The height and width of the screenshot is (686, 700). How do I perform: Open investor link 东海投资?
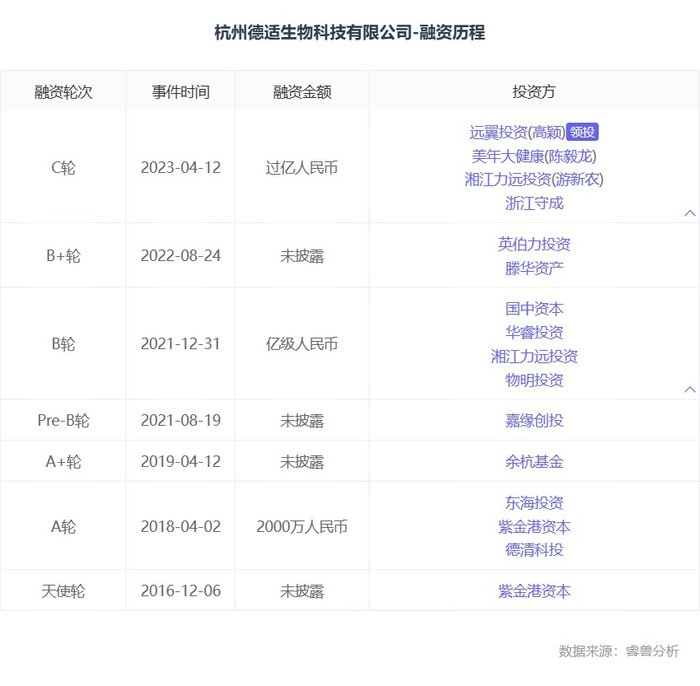coord(534,503)
